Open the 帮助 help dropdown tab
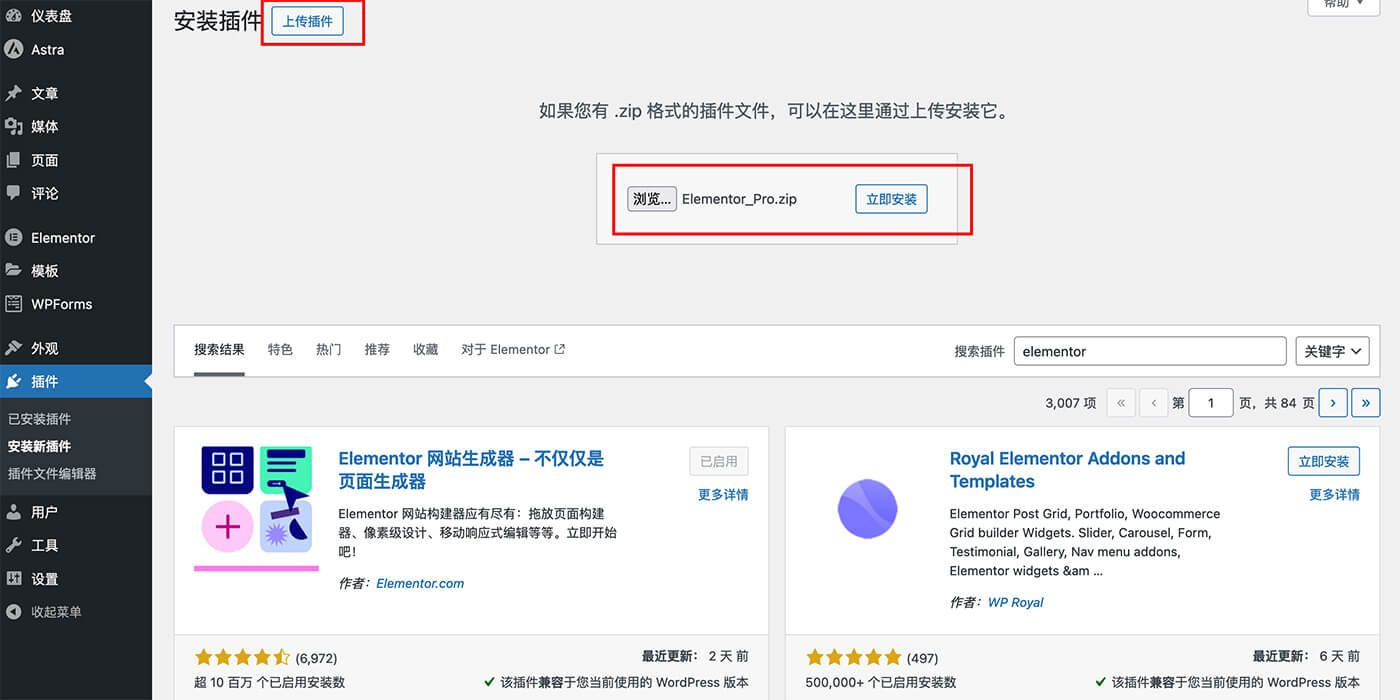This screenshot has width=1400, height=700. (1343, 5)
